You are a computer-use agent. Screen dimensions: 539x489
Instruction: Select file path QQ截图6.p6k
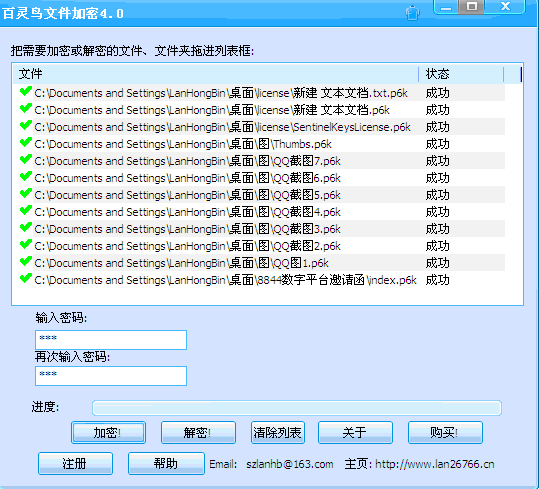tap(187, 178)
